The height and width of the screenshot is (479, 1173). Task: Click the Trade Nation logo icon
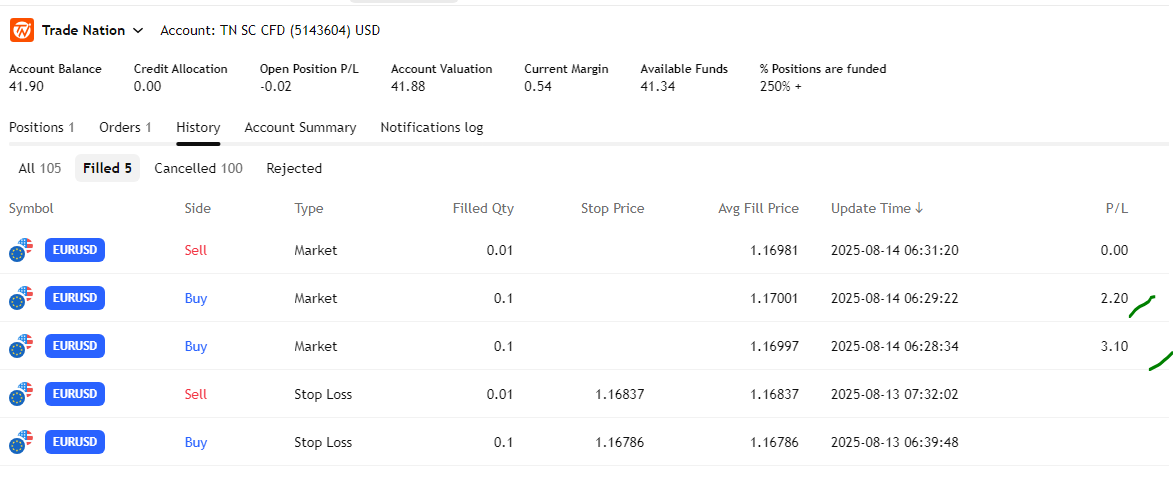pos(22,30)
